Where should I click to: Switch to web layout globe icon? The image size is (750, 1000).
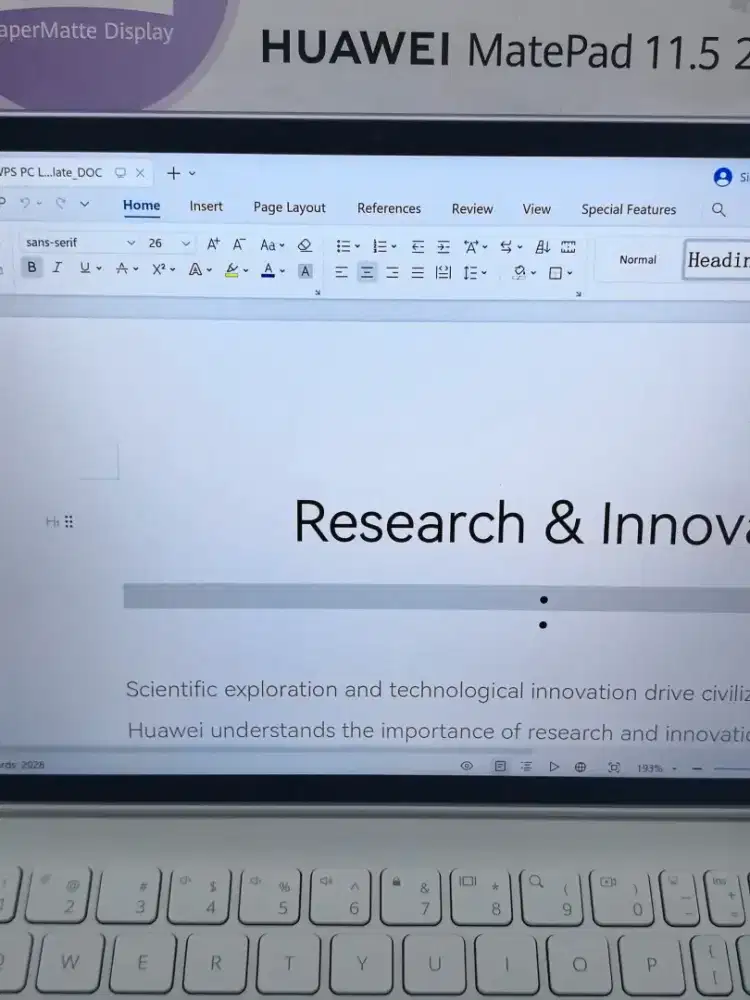pos(580,767)
